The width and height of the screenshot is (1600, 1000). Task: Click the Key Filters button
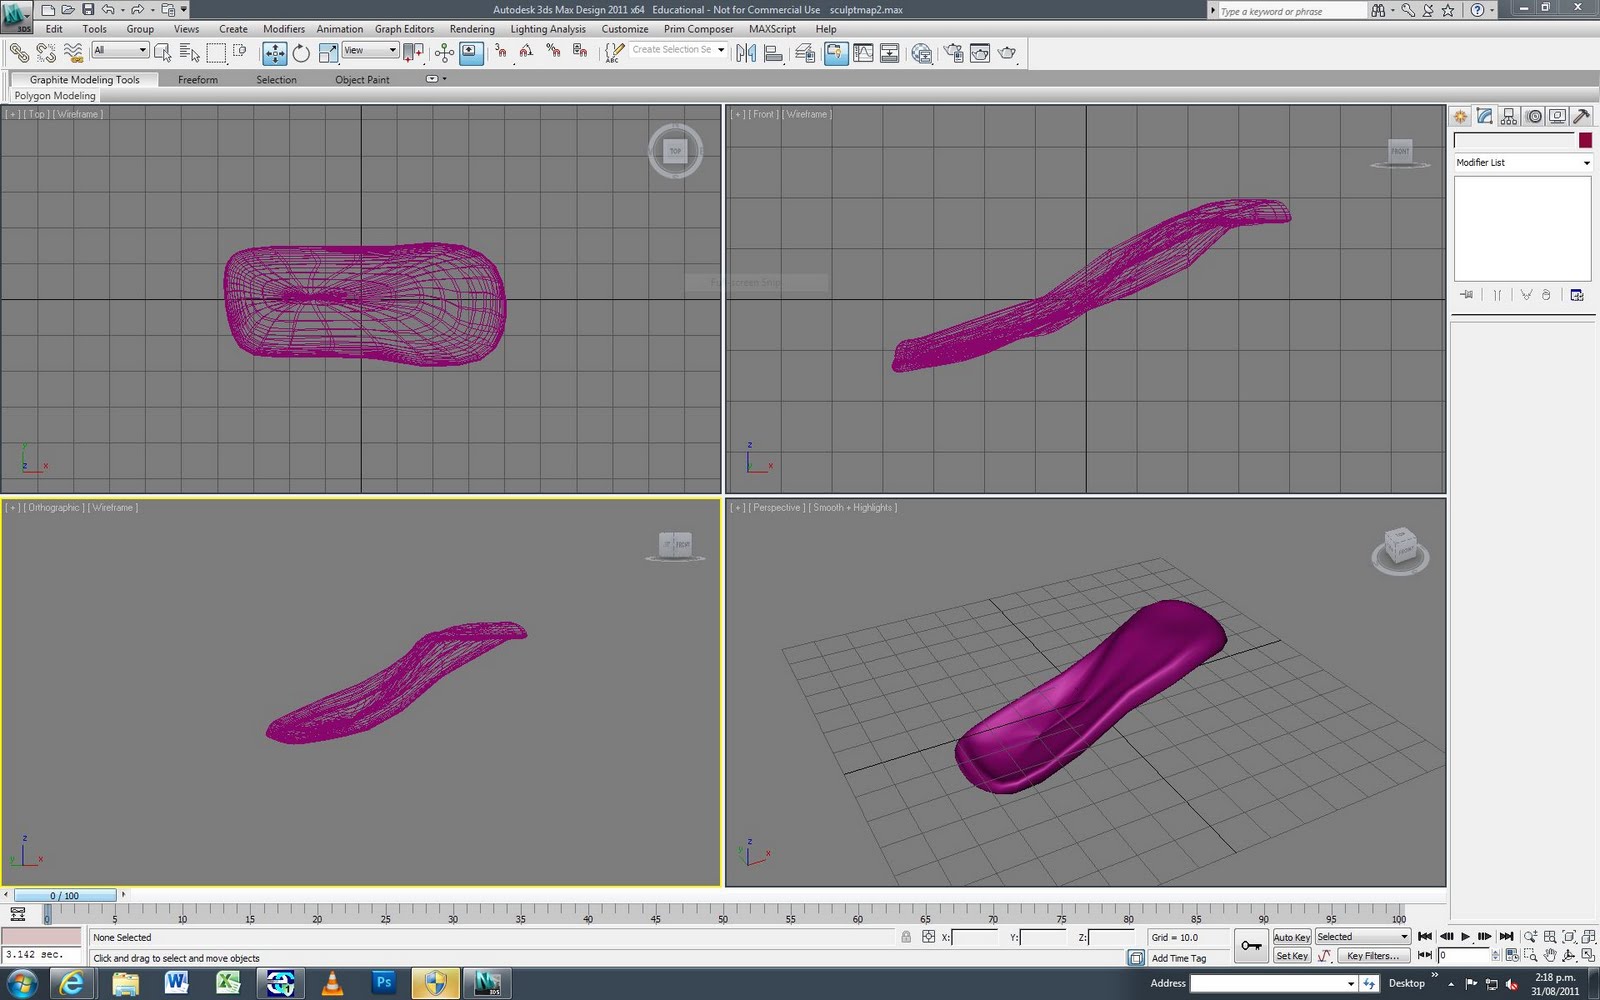[x=1373, y=956]
